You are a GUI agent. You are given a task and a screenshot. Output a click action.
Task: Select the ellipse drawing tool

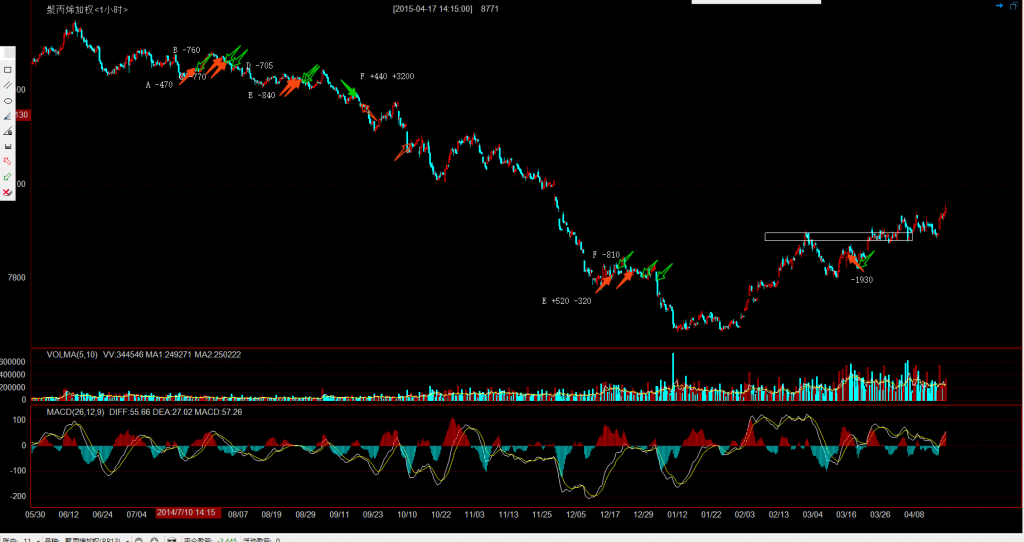pos(8,100)
